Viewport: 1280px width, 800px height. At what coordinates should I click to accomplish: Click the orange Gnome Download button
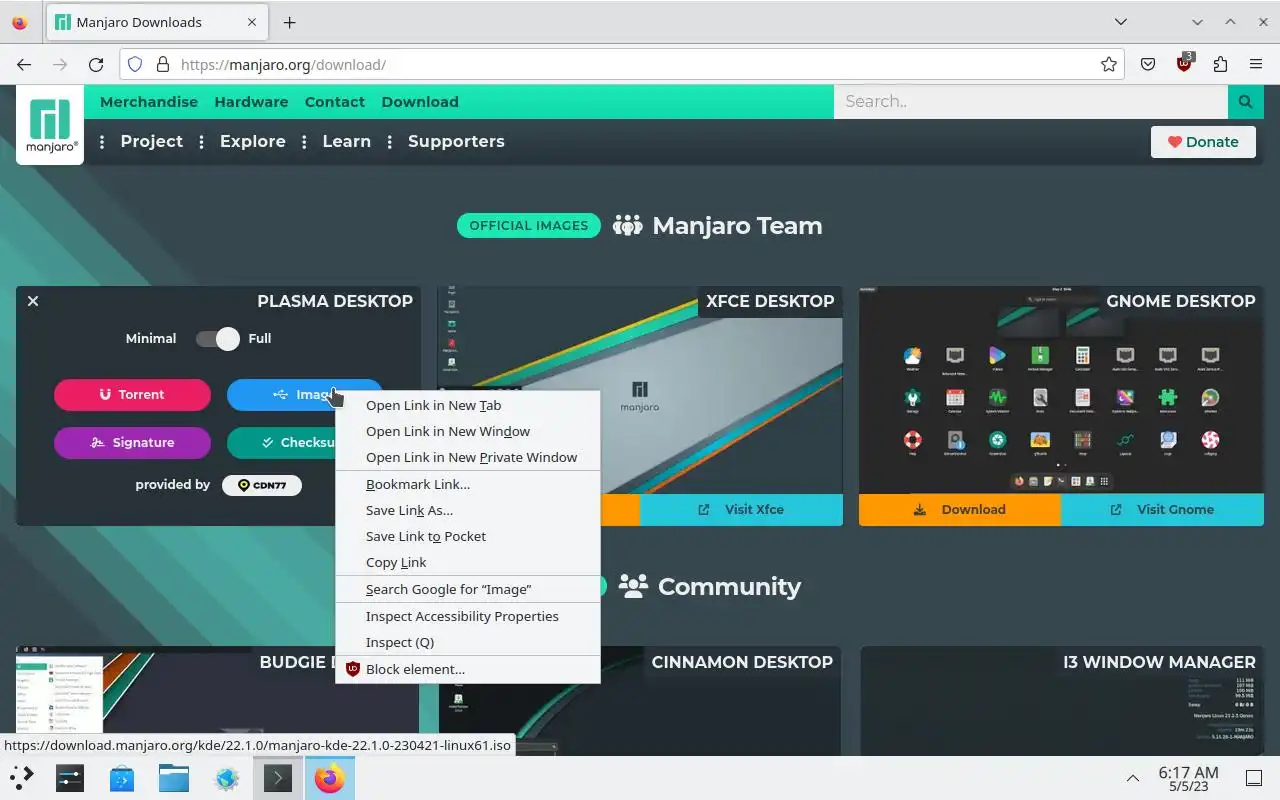click(x=960, y=509)
